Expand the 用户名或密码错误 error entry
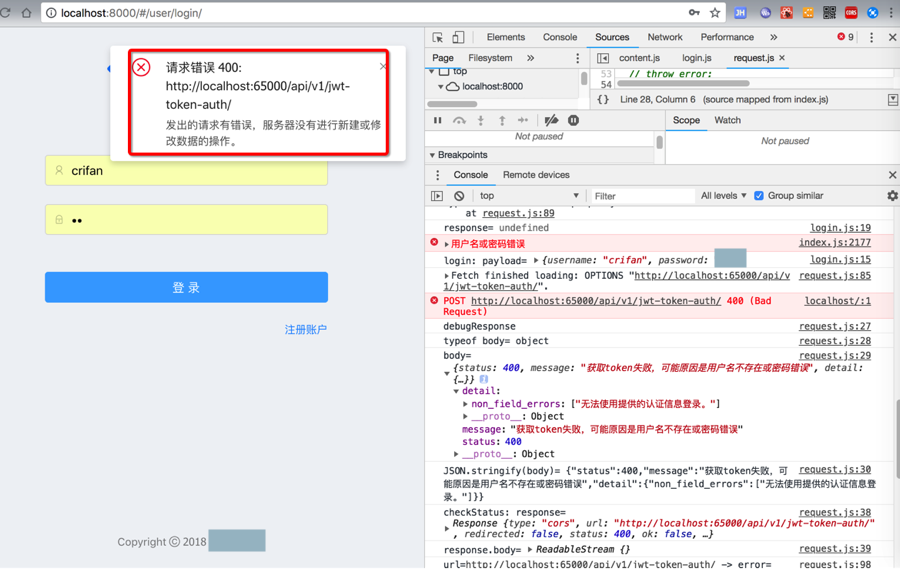Image resolution: width=900 pixels, height=569 pixels. point(447,244)
